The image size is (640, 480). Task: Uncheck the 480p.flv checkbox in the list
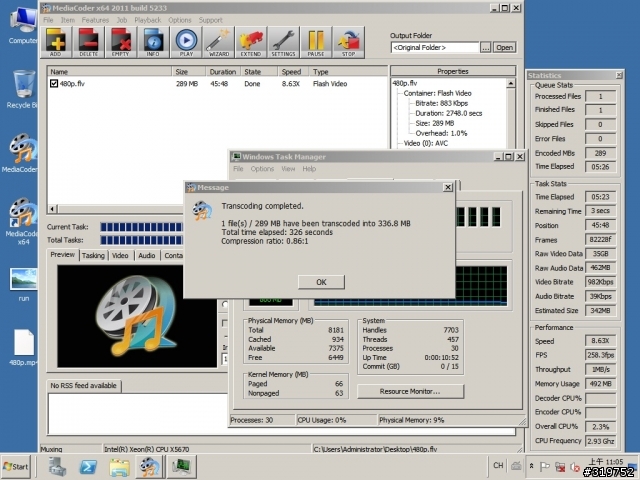54,83
